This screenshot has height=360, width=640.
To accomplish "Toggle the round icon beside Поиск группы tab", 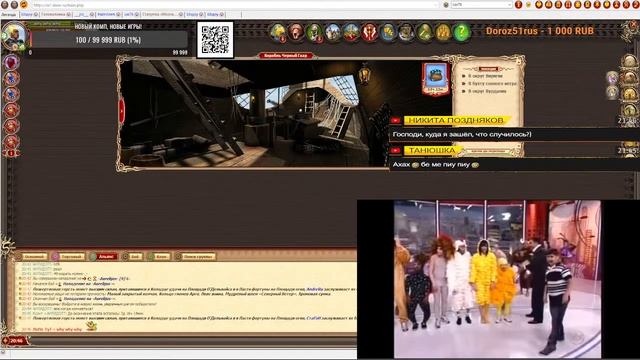I will pyautogui.click(x=178, y=256).
